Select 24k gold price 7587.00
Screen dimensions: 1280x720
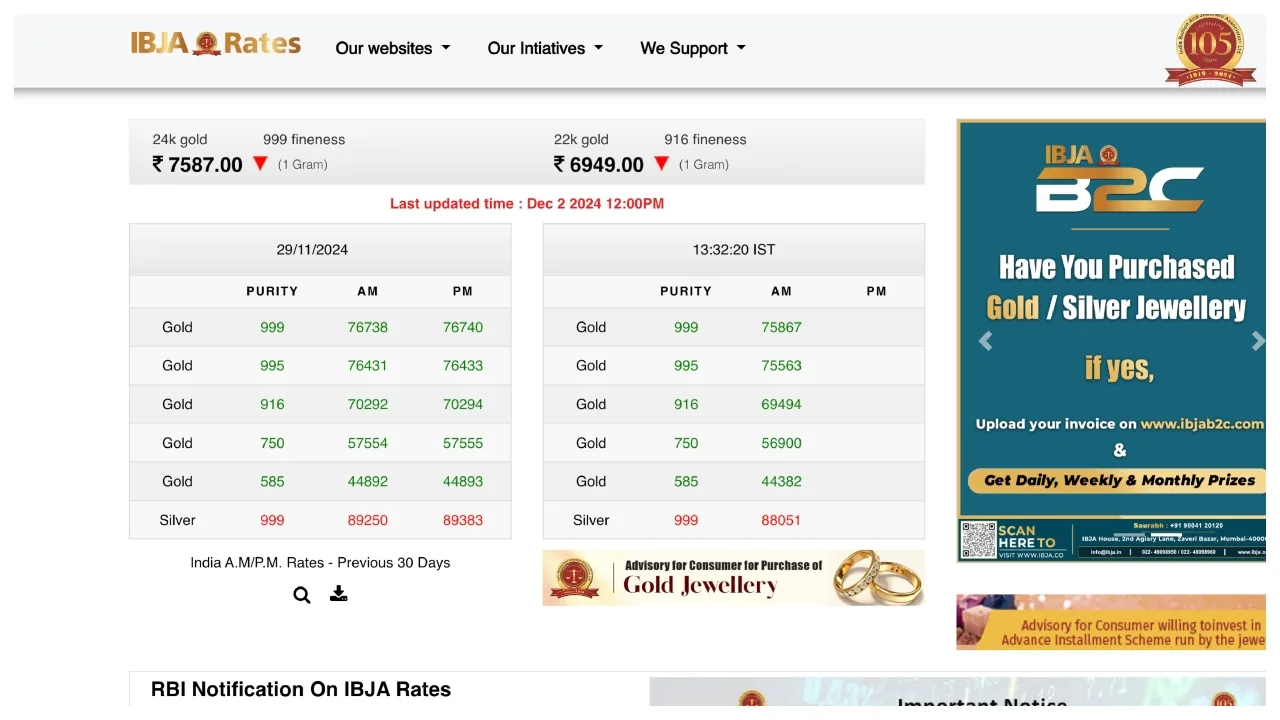click(197, 165)
